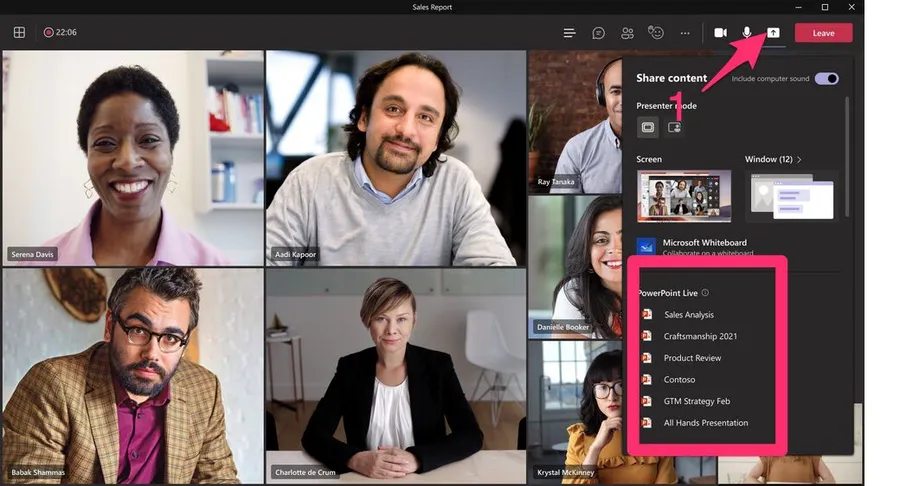Show the participants list icon

tap(627, 33)
